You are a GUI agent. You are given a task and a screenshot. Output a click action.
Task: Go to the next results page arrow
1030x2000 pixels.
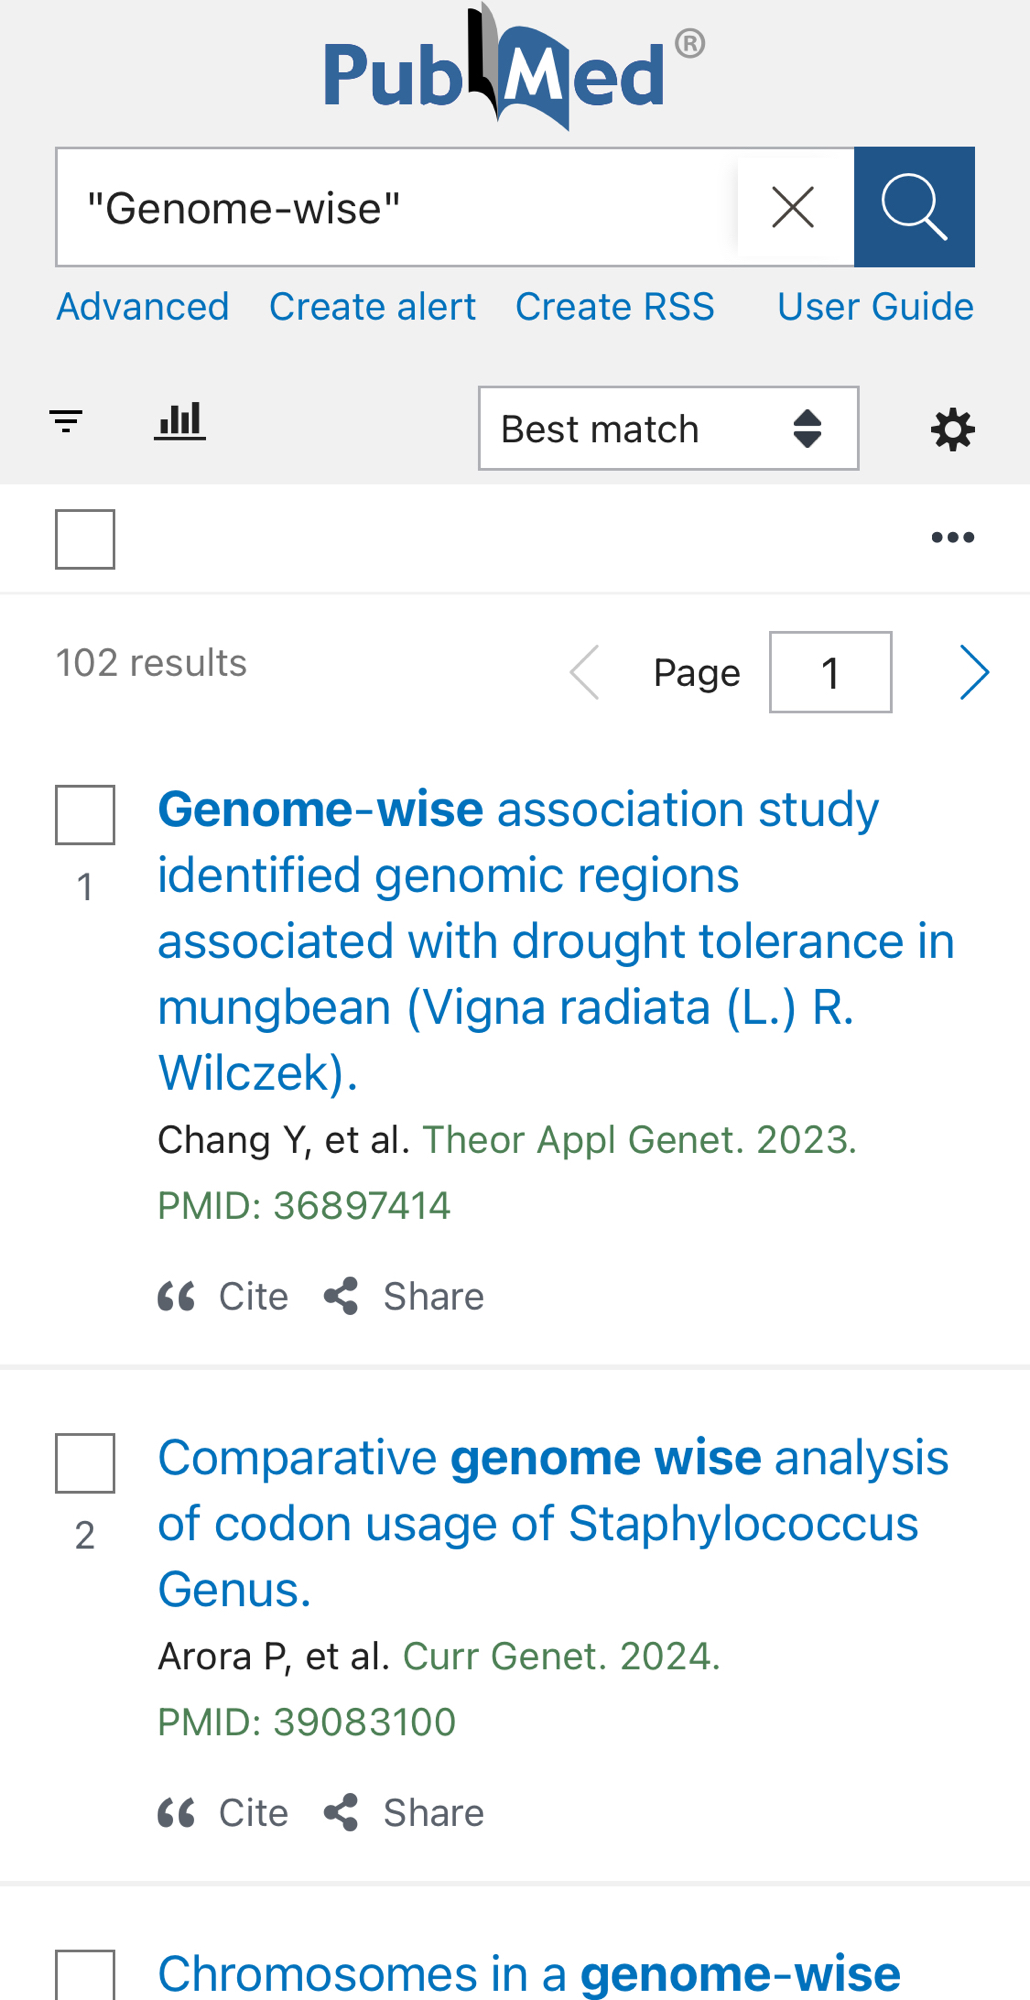[x=973, y=672]
